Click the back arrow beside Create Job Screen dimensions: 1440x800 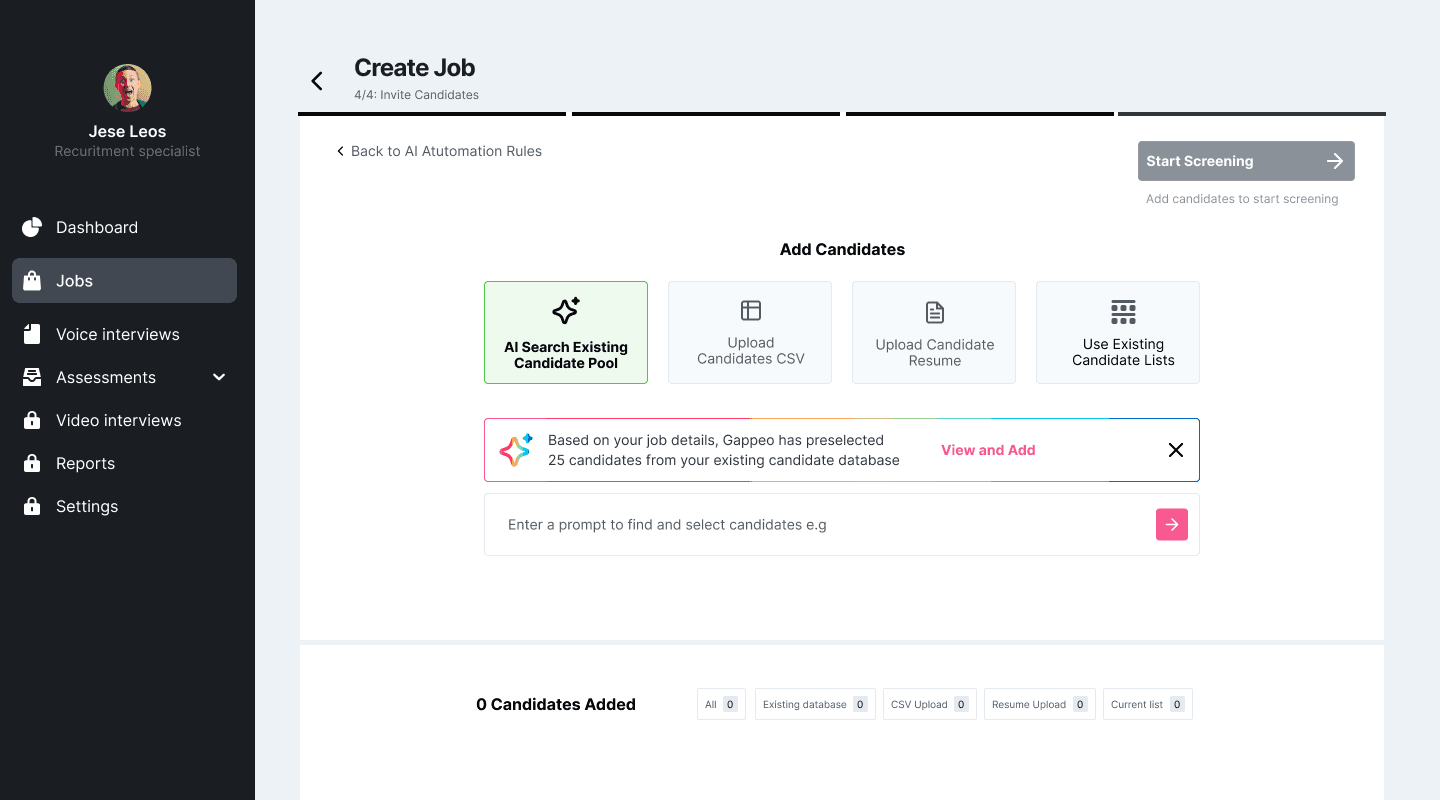(317, 81)
